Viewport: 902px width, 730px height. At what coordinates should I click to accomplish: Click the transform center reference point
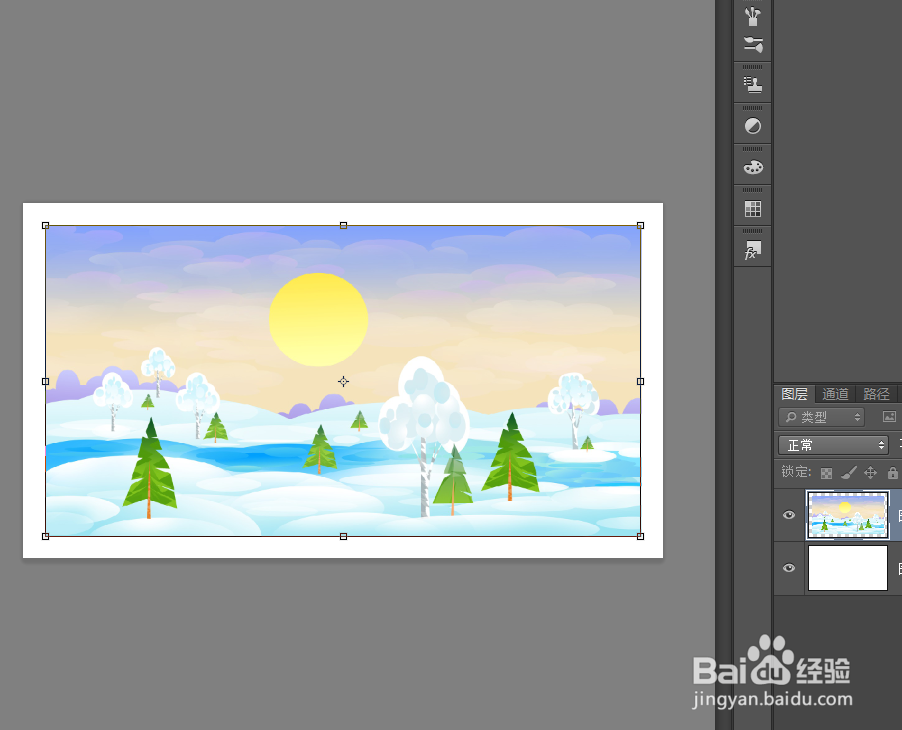[x=343, y=381]
